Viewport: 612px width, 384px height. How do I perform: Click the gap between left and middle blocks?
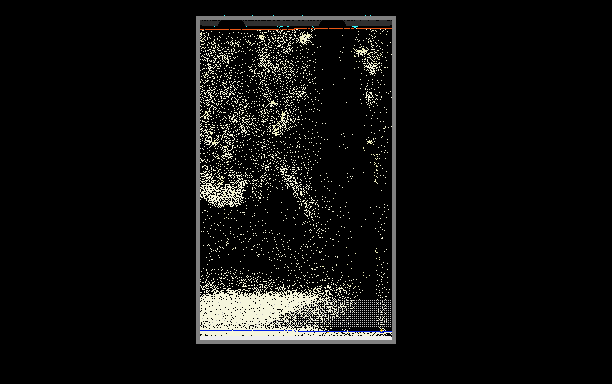point(231,23)
